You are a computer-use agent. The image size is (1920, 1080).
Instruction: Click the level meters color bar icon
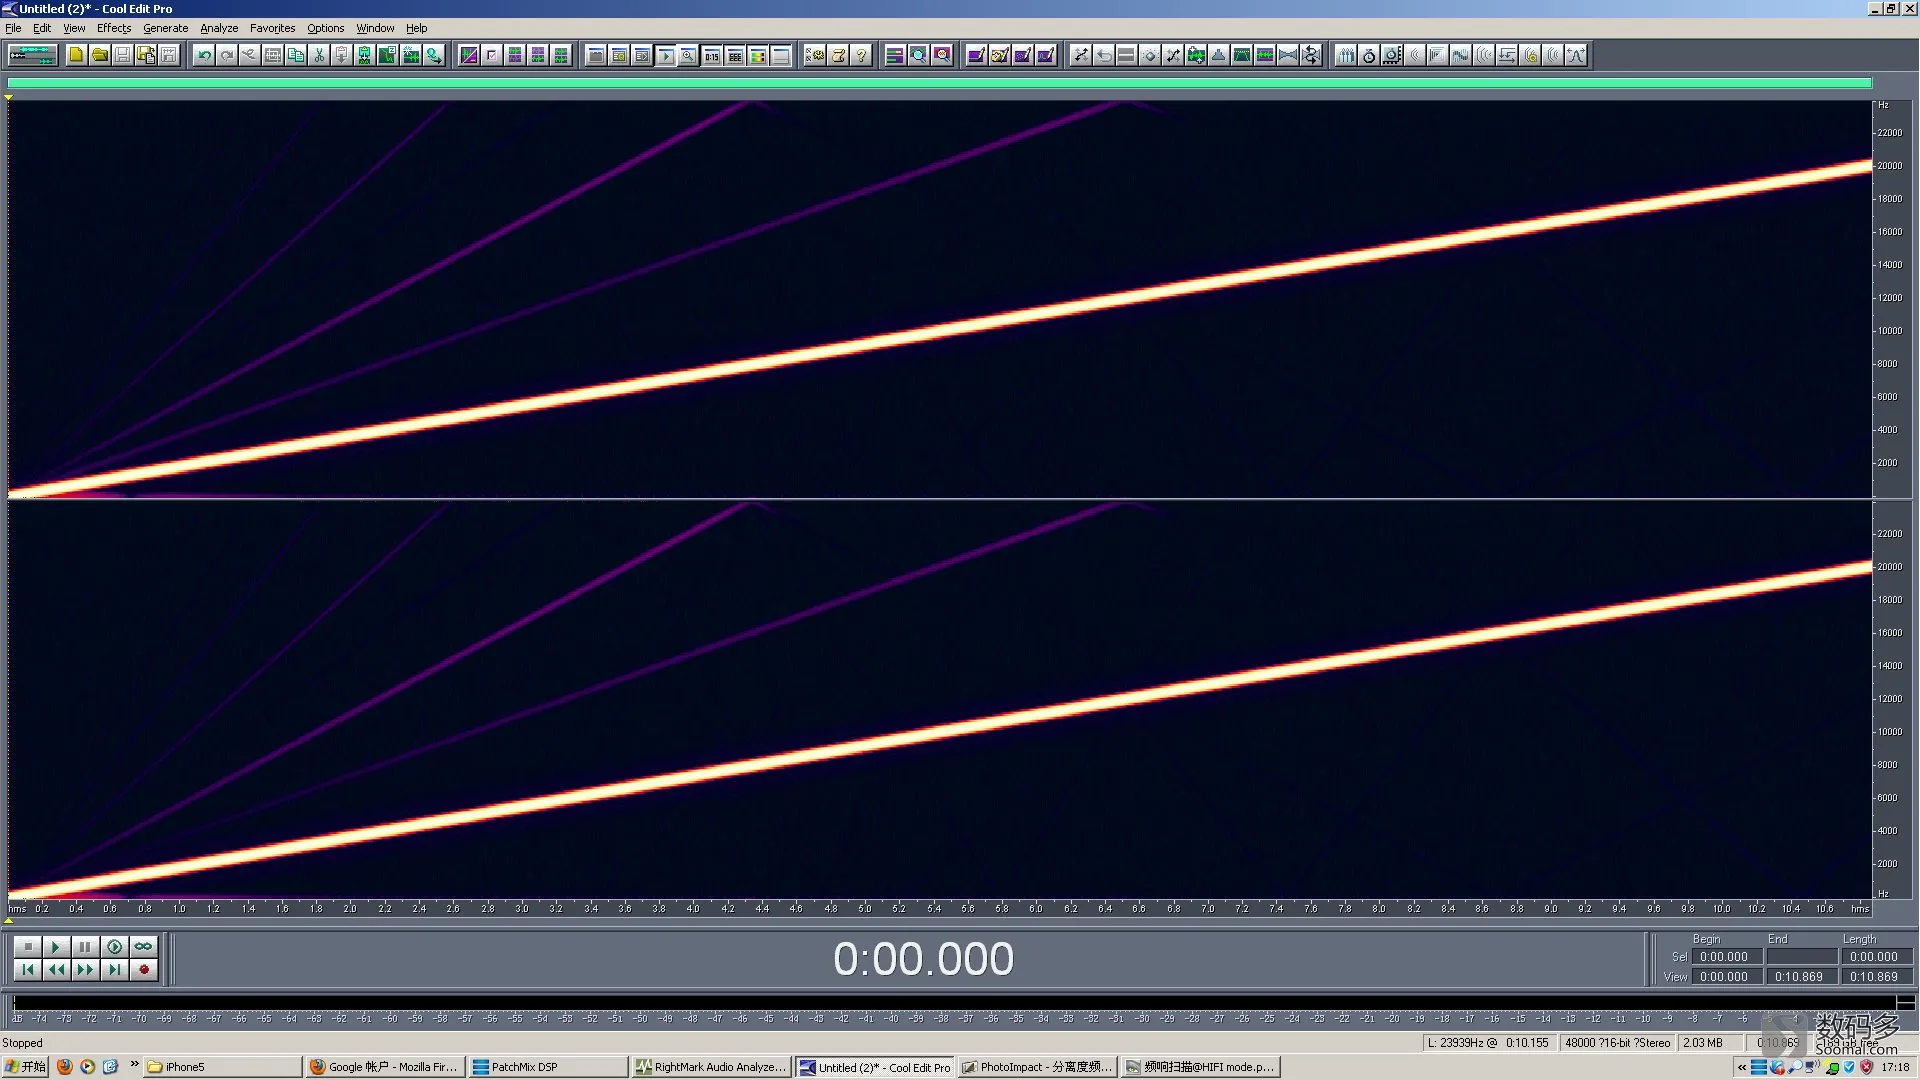coord(757,55)
